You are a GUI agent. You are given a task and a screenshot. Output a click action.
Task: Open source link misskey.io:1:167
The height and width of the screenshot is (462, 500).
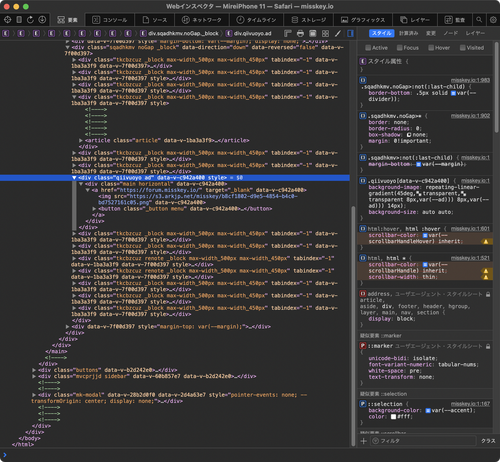pyautogui.click(x=470, y=404)
